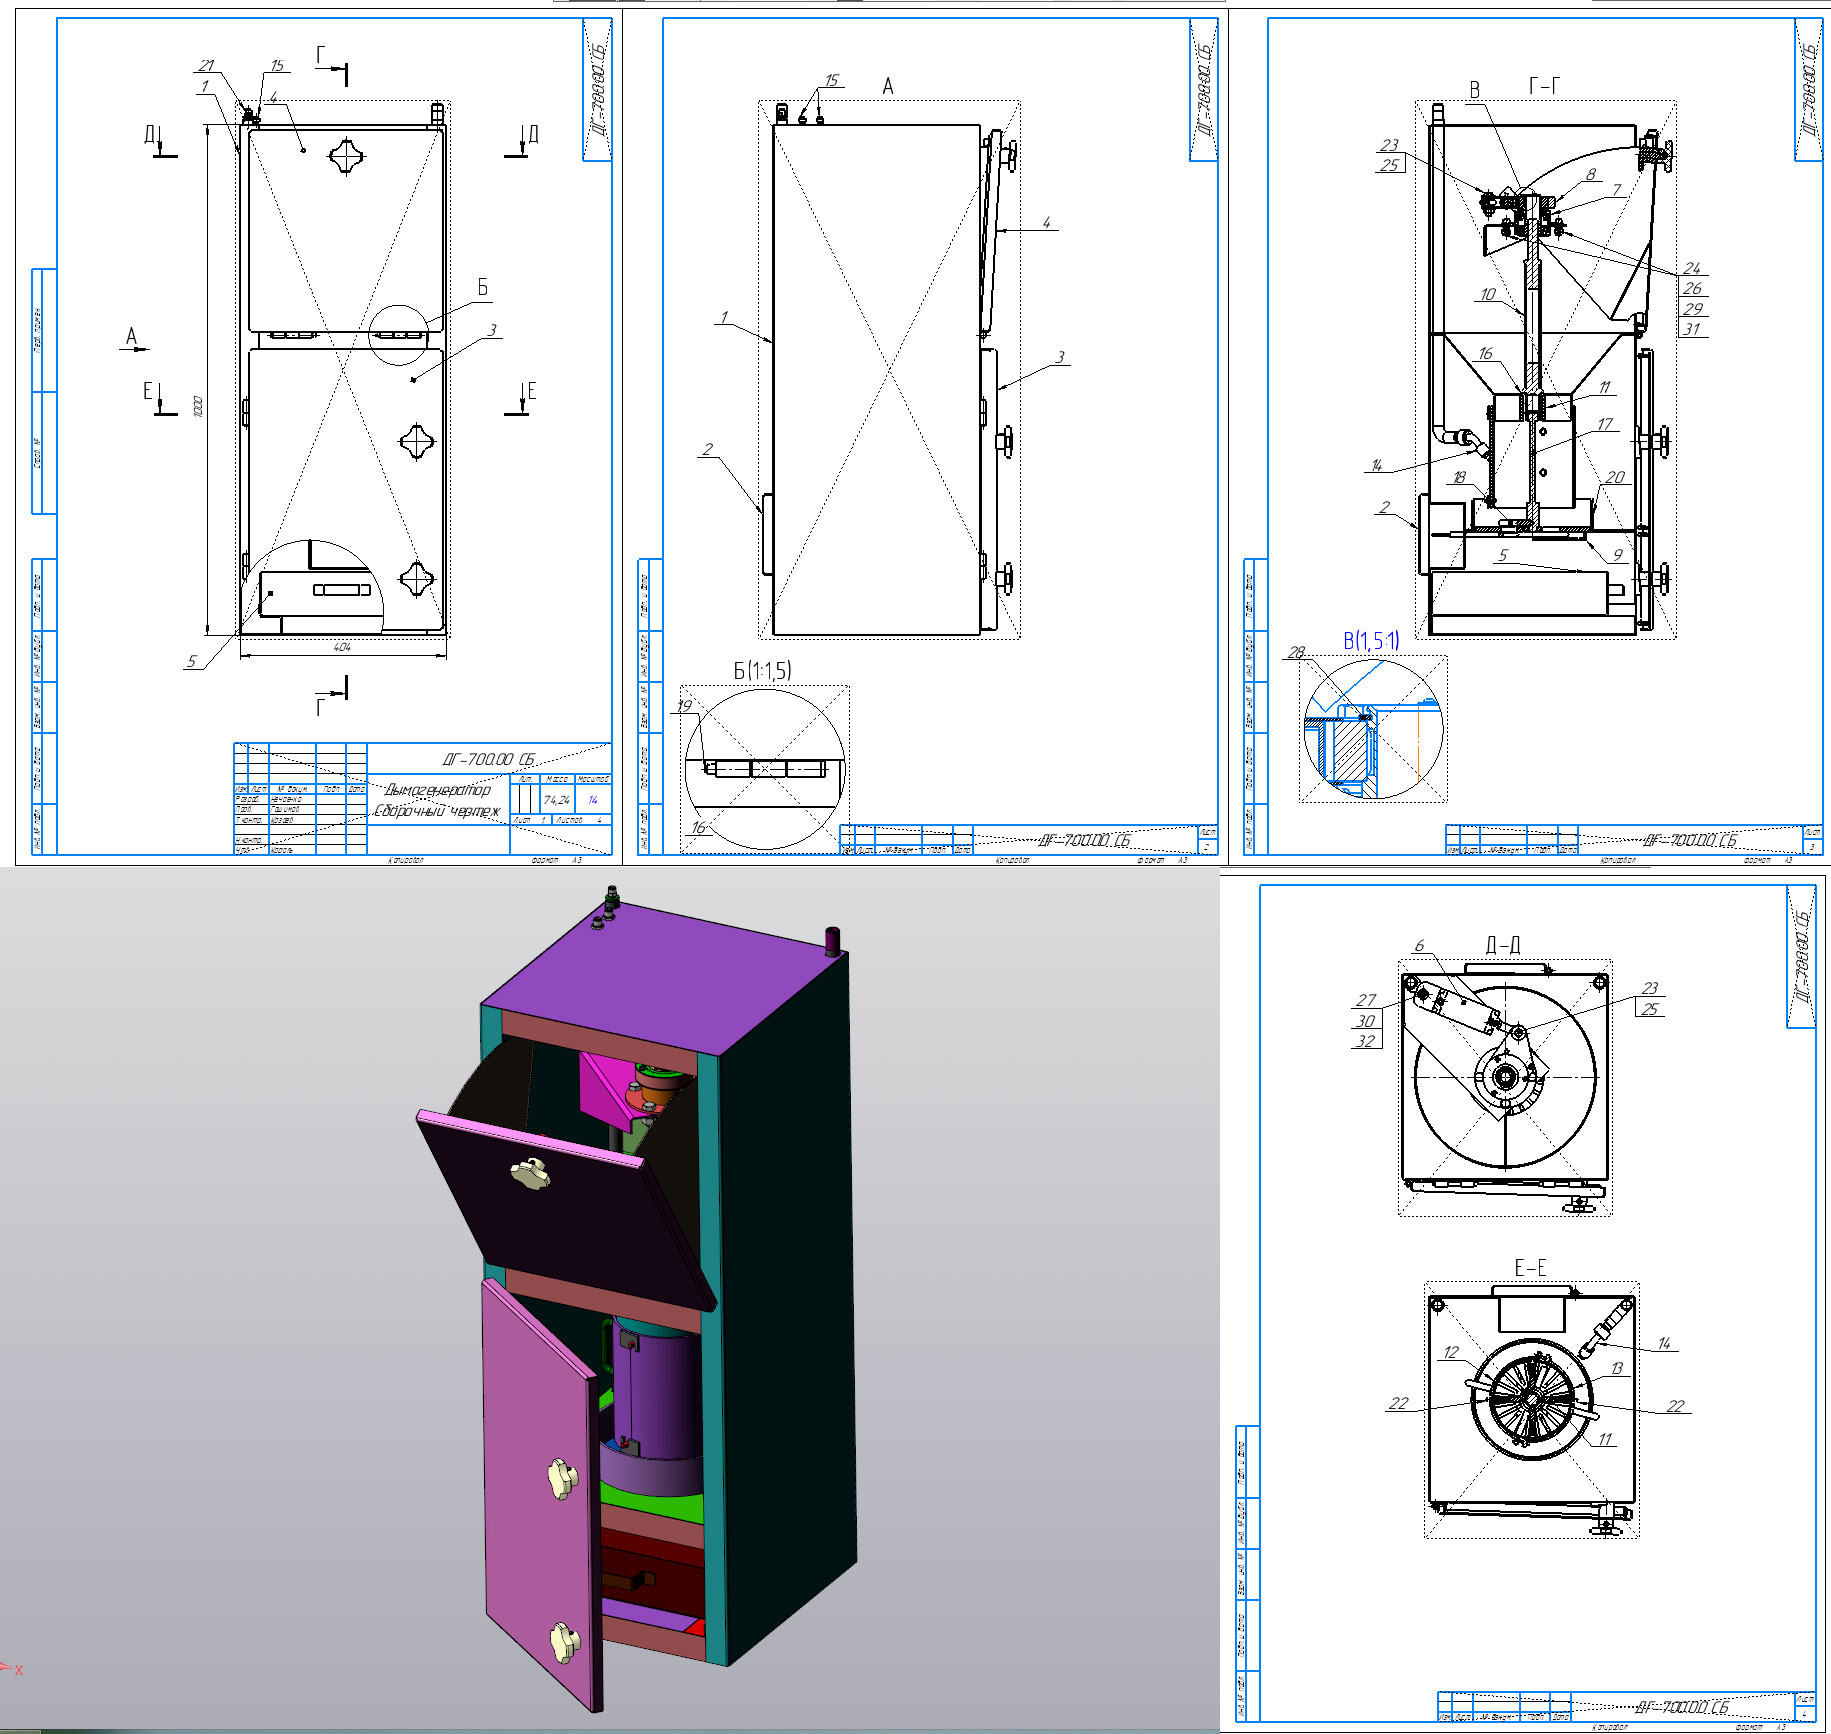1831x1734 pixels.
Task: Click callout '9' in section Г-Г
Action: (x=1617, y=555)
